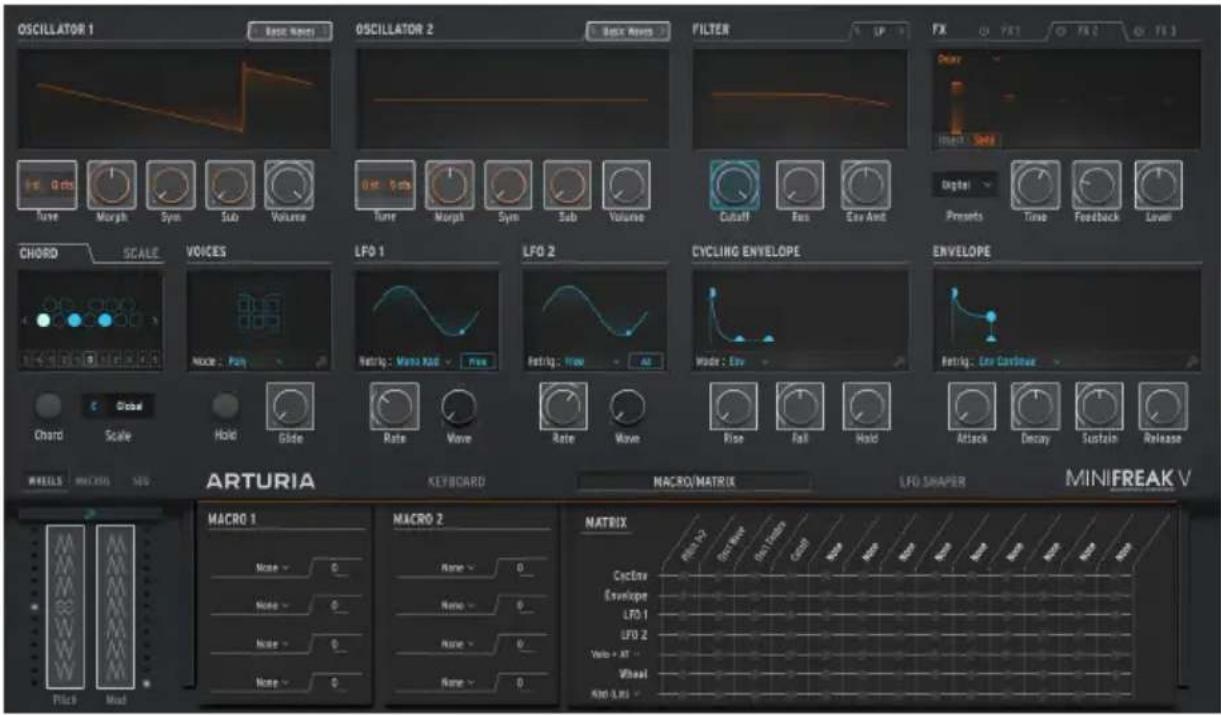Adjust the Filter Cutoff knob

(735, 185)
